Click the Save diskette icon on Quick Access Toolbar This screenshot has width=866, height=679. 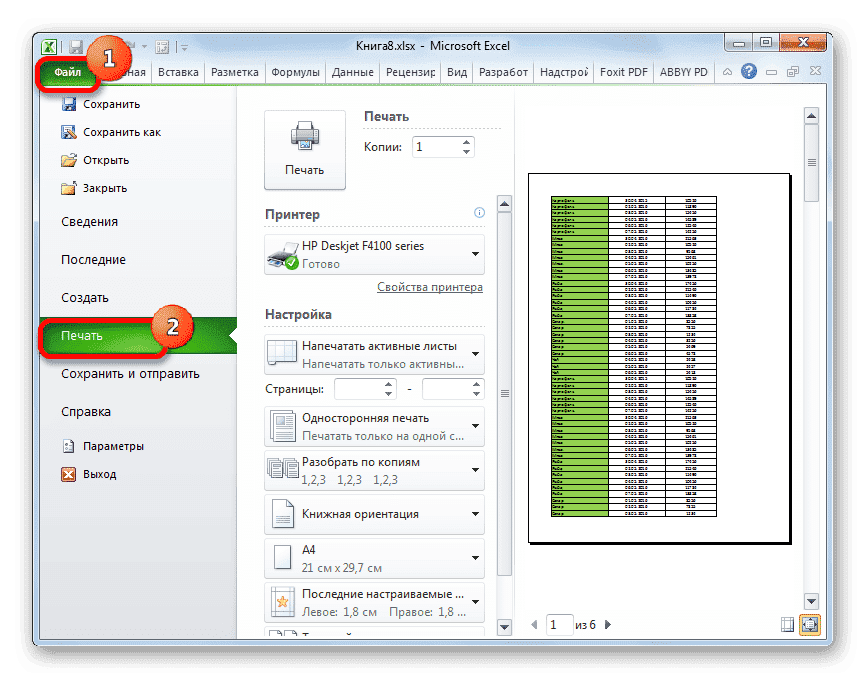tap(76, 46)
